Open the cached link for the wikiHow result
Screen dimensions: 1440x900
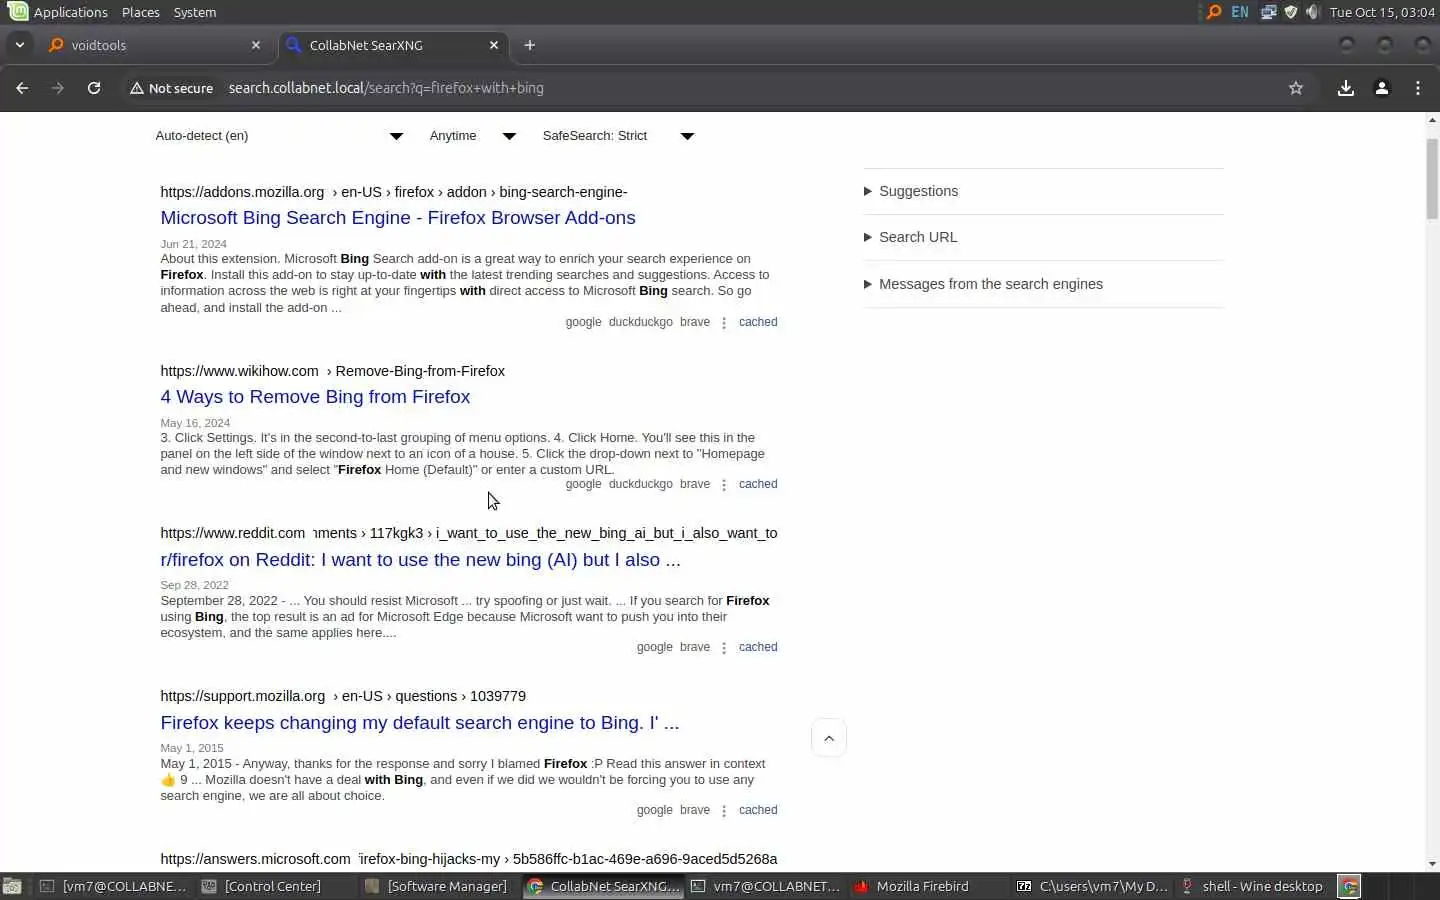tap(758, 484)
